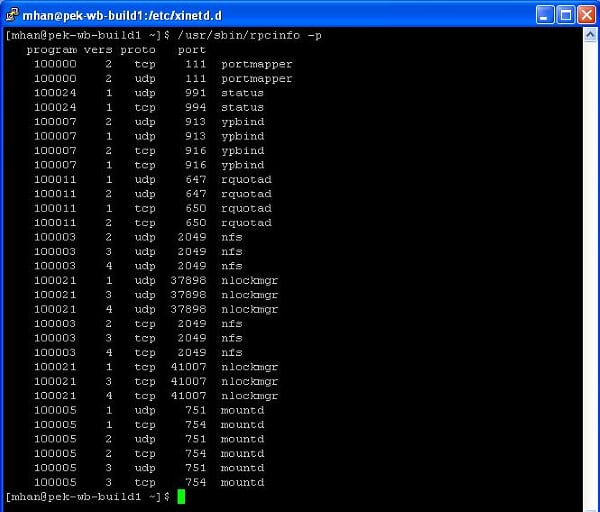Click the 'vers' column header

[98, 50]
